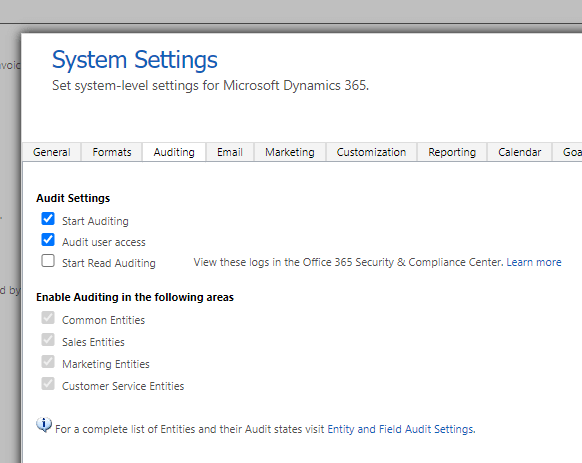The height and width of the screenshot is (463, 582).
Task: Click the Customer Service Entities checkbox
Action: click(x=48, y=384)
